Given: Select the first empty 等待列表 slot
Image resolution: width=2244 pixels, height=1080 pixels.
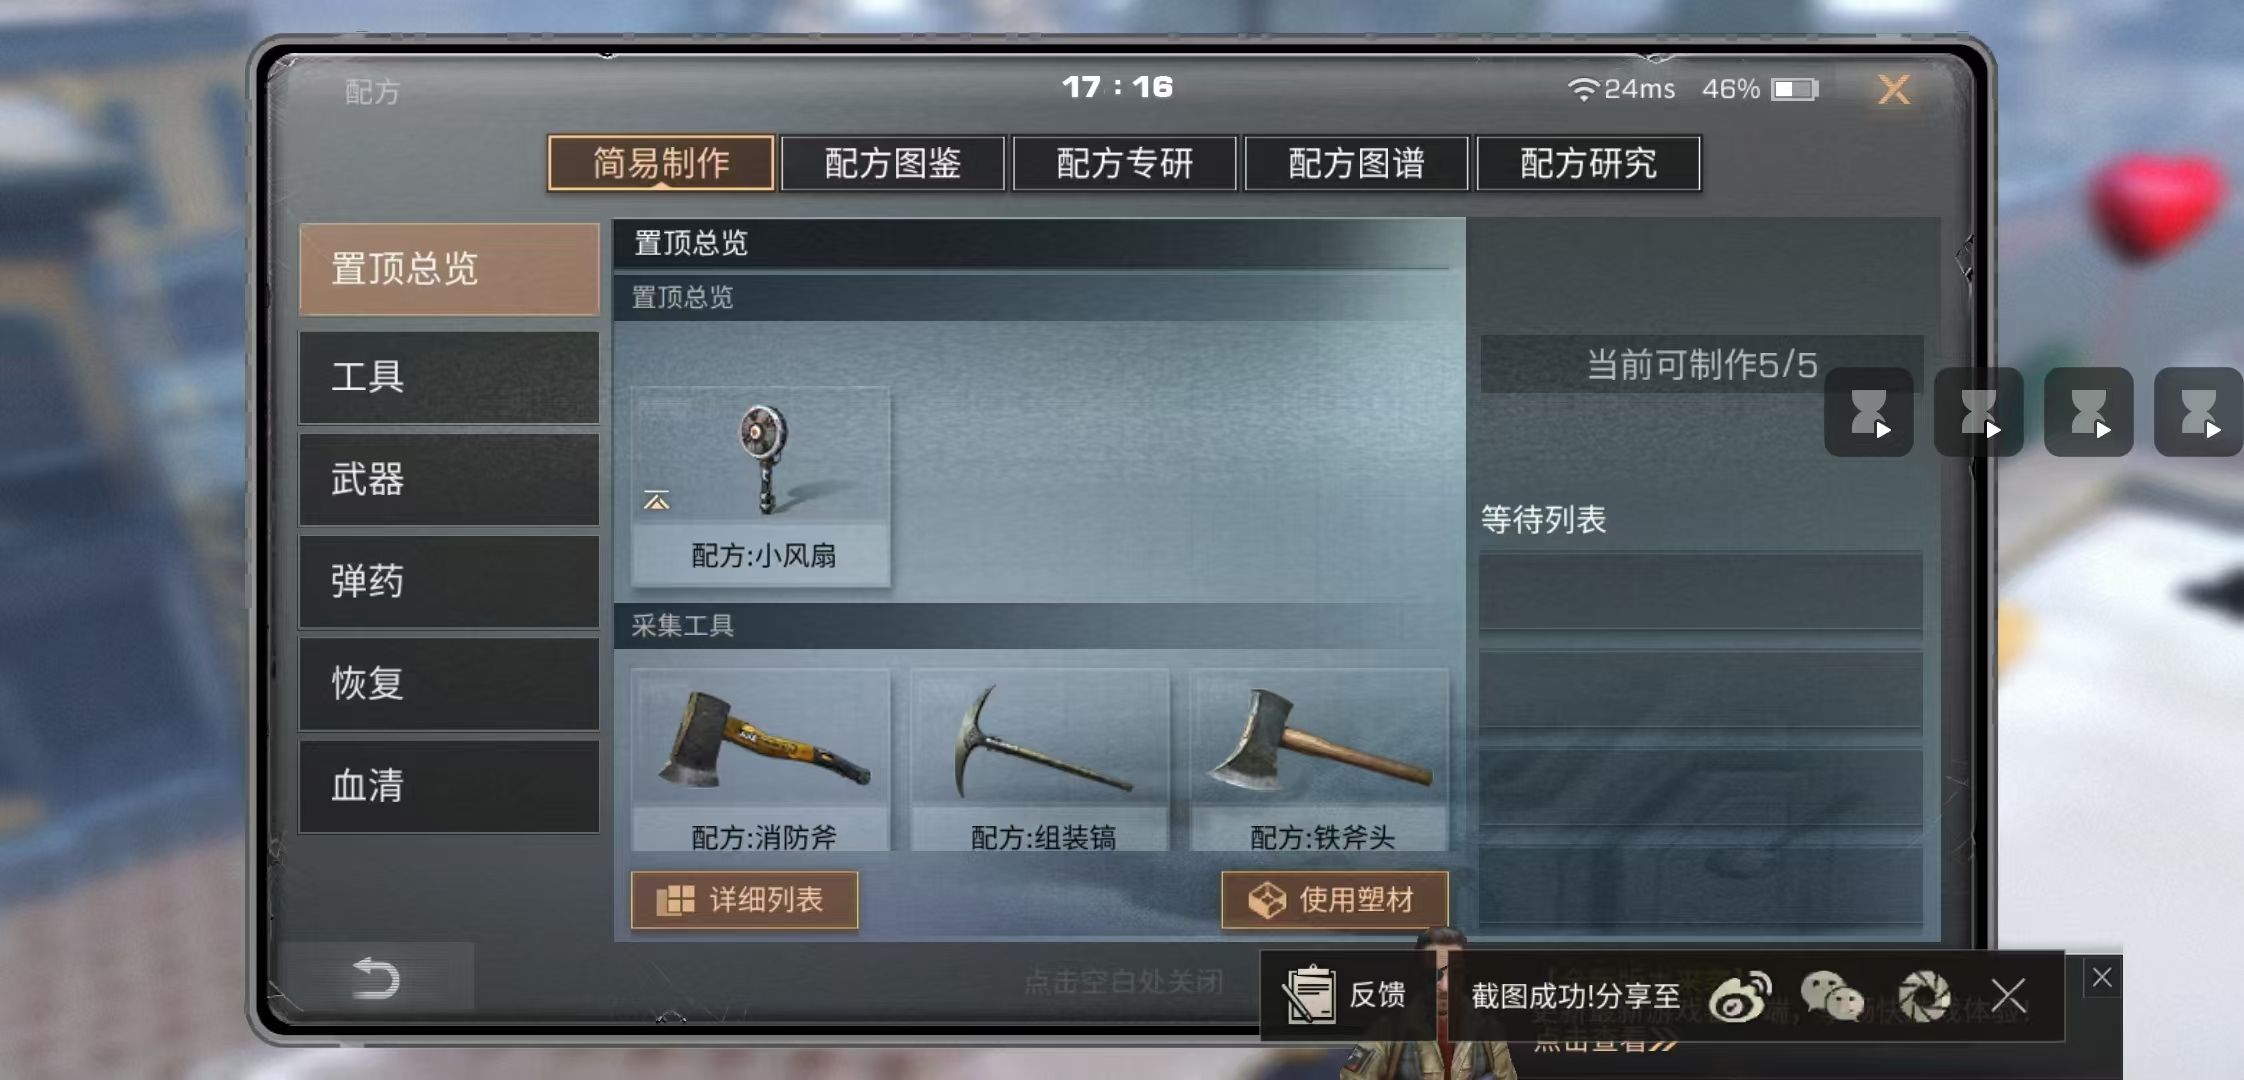Looking at the screenshot, I should coord(1700,592).
